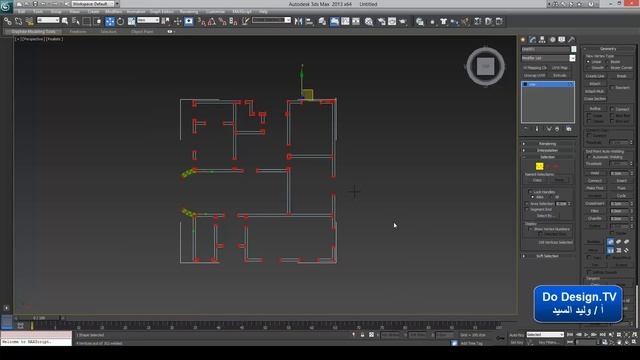Switch to the Object Paint ribbon tab
This screenshot has height=360, width=640.
(x=142, y=31)
